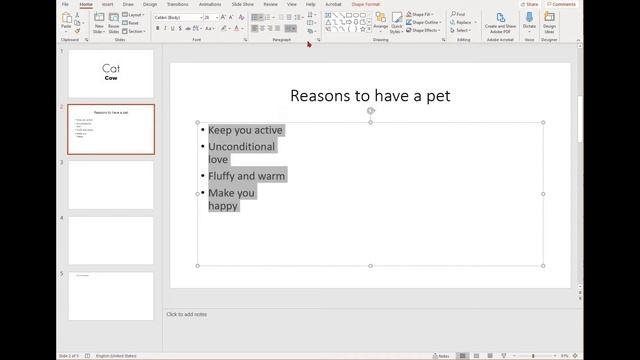Click the Comments button

point(561,4)
